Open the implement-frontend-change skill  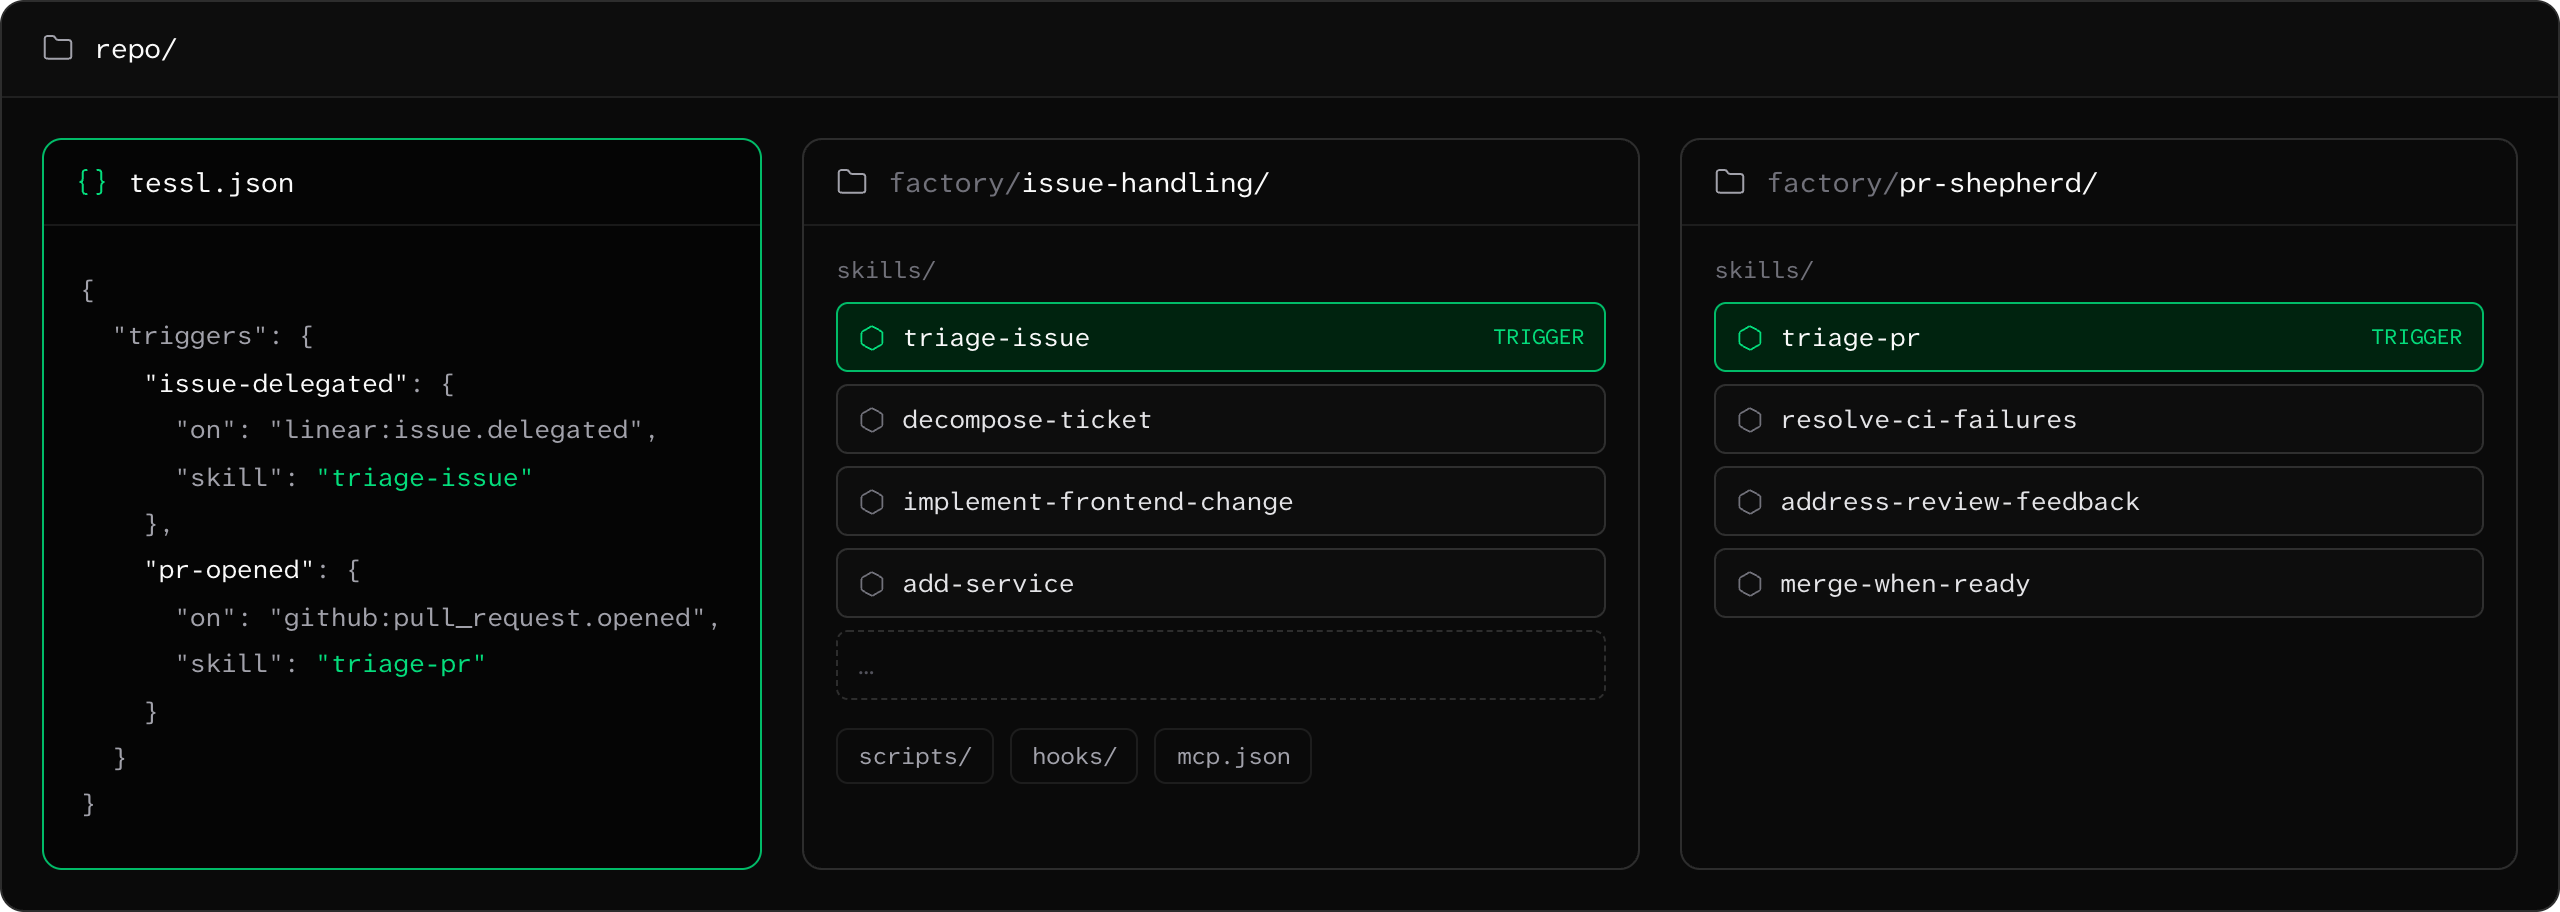click(x=1221, y=502)
